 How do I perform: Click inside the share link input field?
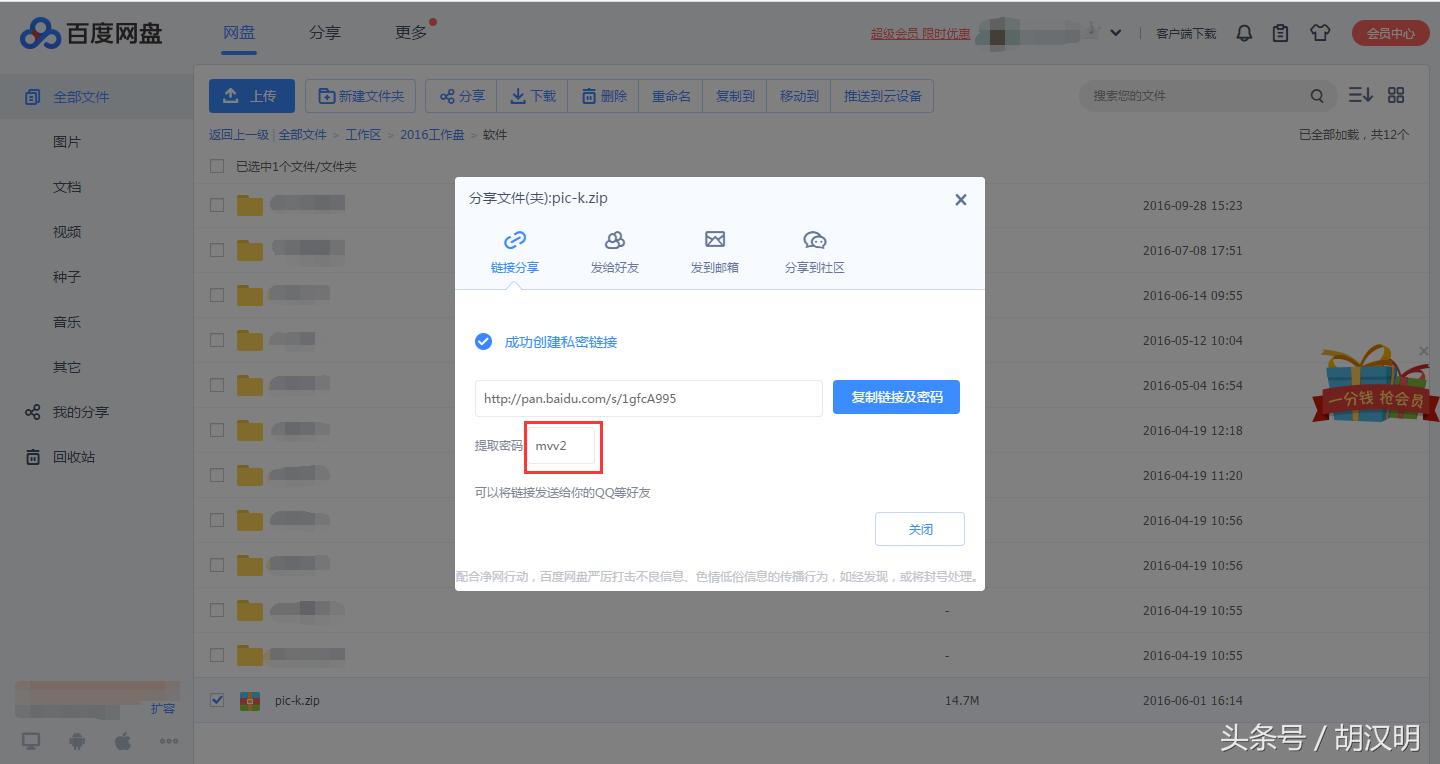648,397
